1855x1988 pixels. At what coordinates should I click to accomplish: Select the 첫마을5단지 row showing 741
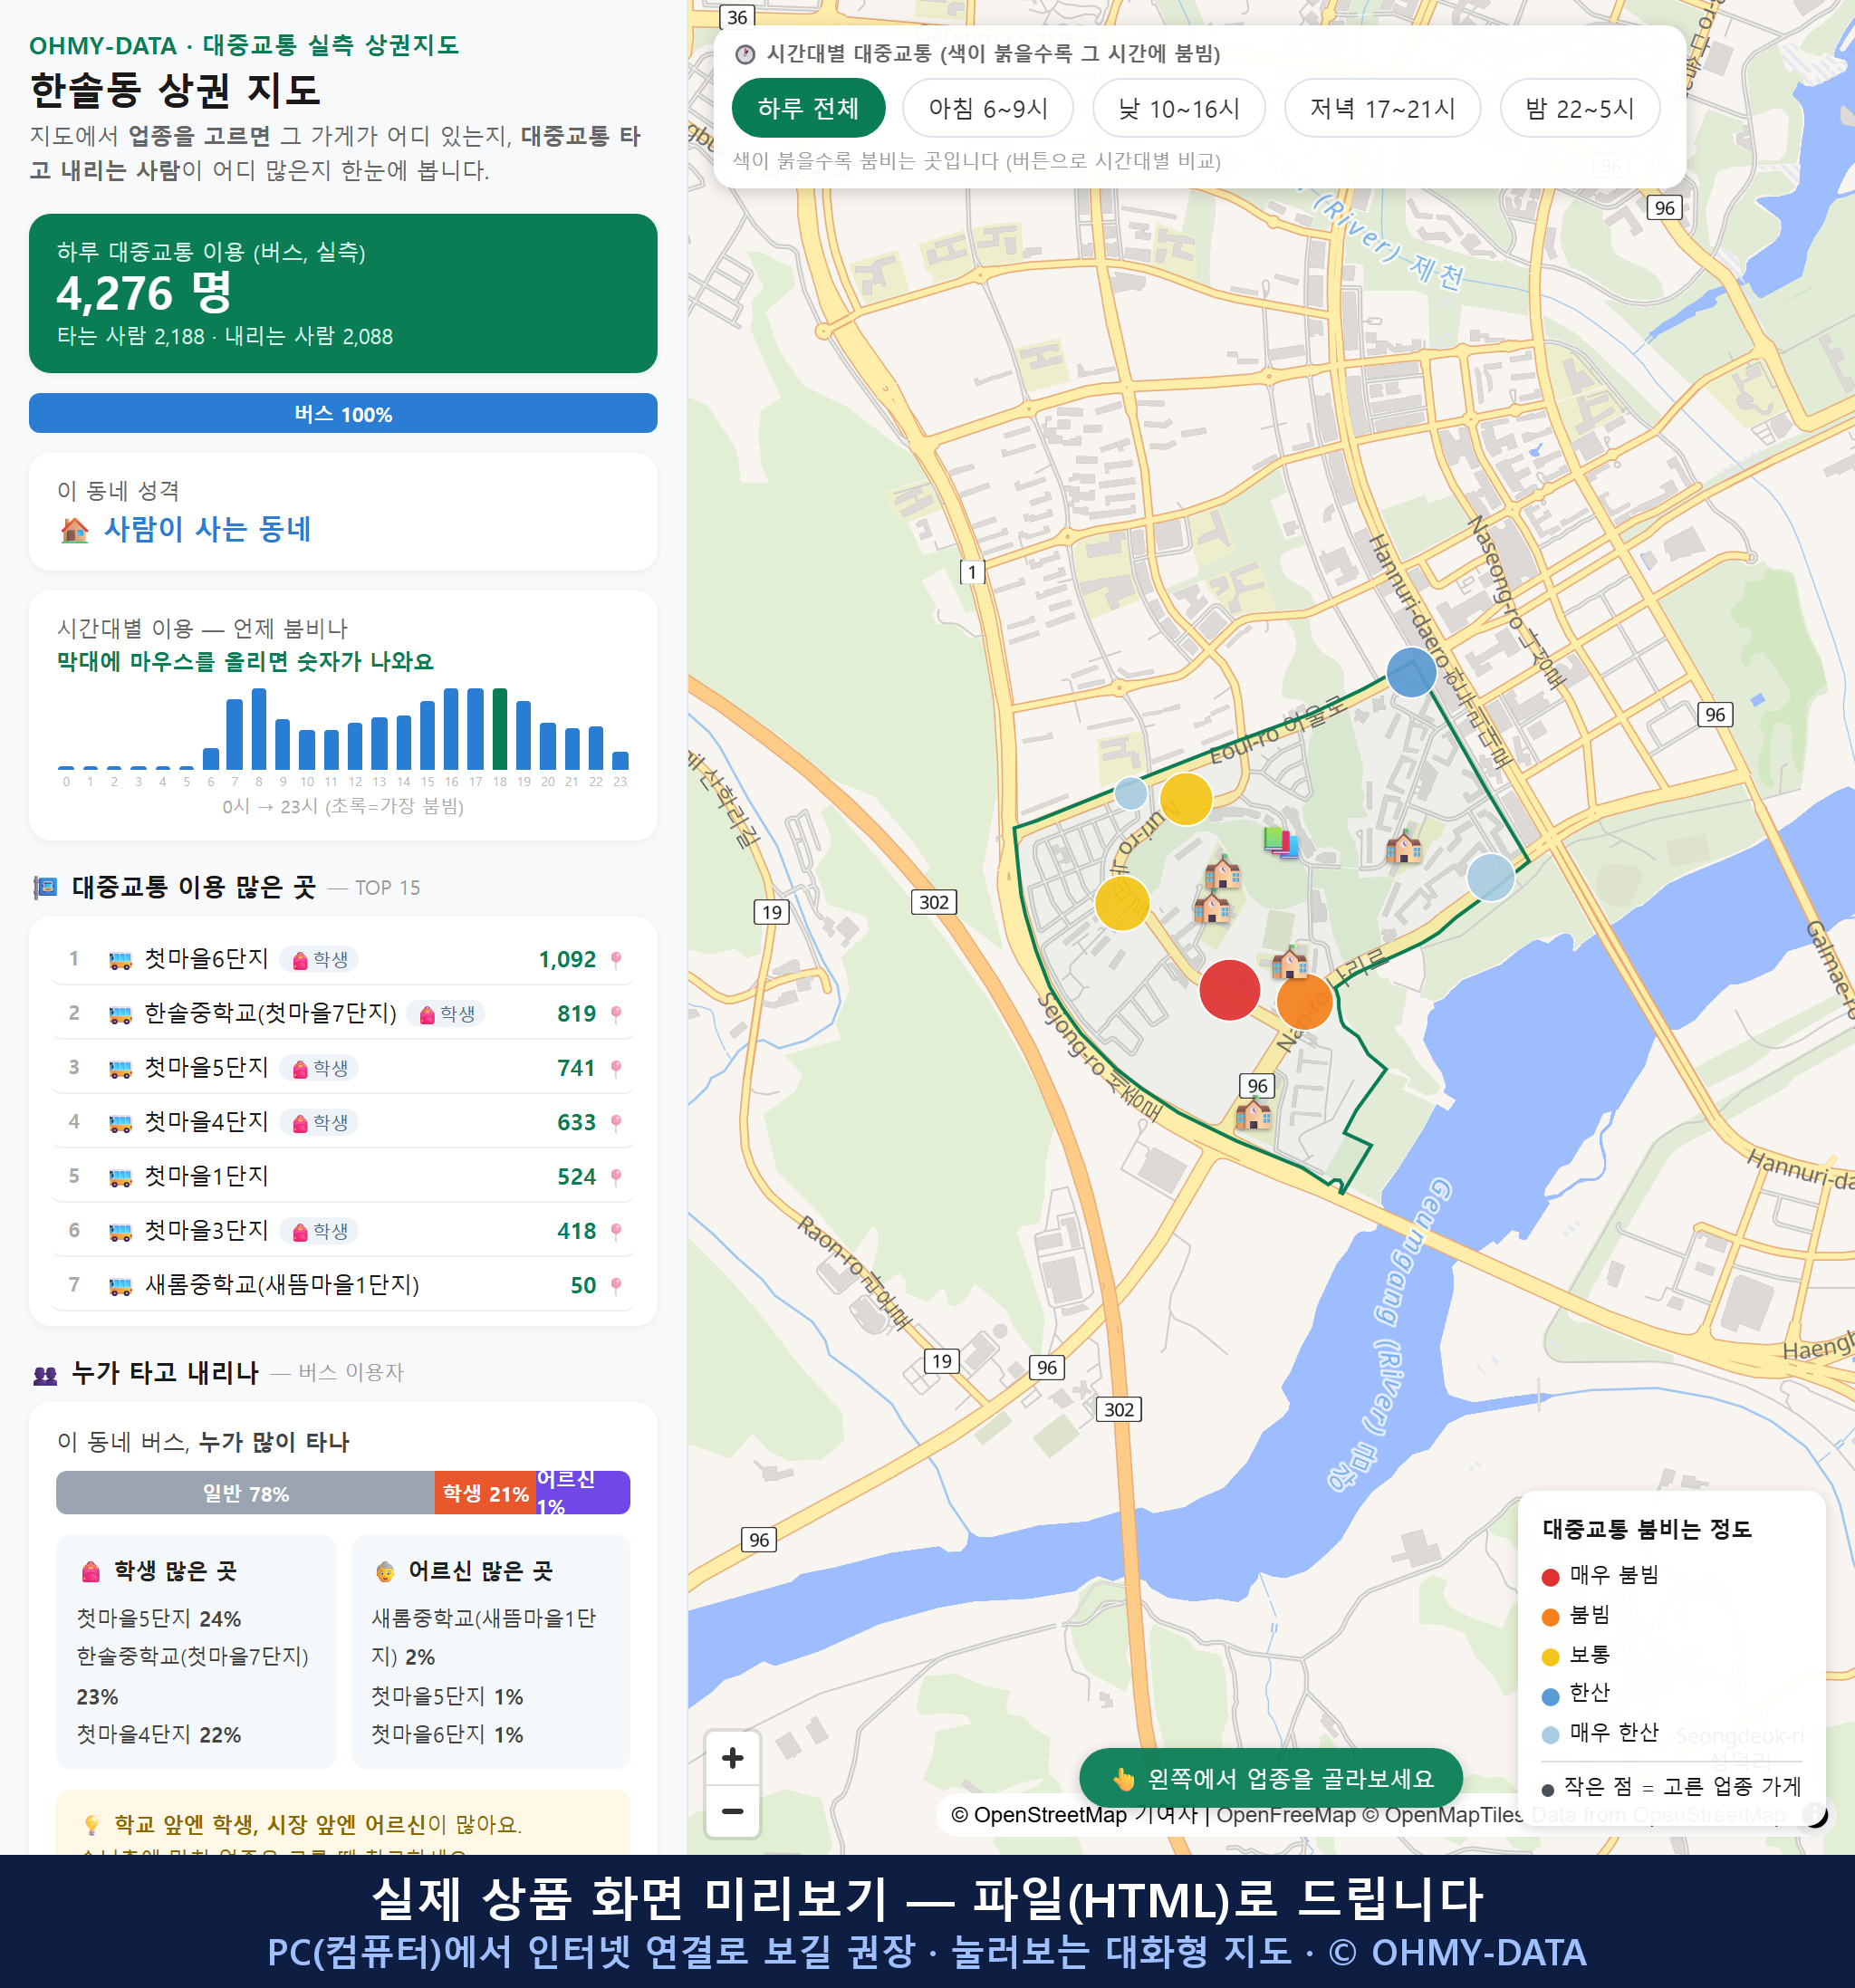[343, 1068]
